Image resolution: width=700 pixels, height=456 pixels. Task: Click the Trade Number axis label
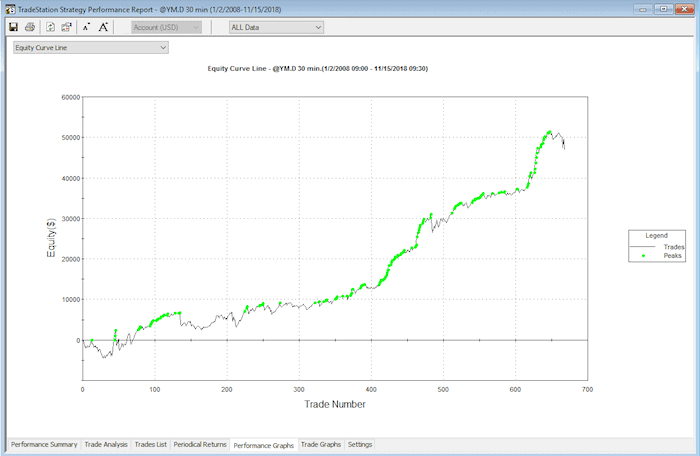point(335,404)
